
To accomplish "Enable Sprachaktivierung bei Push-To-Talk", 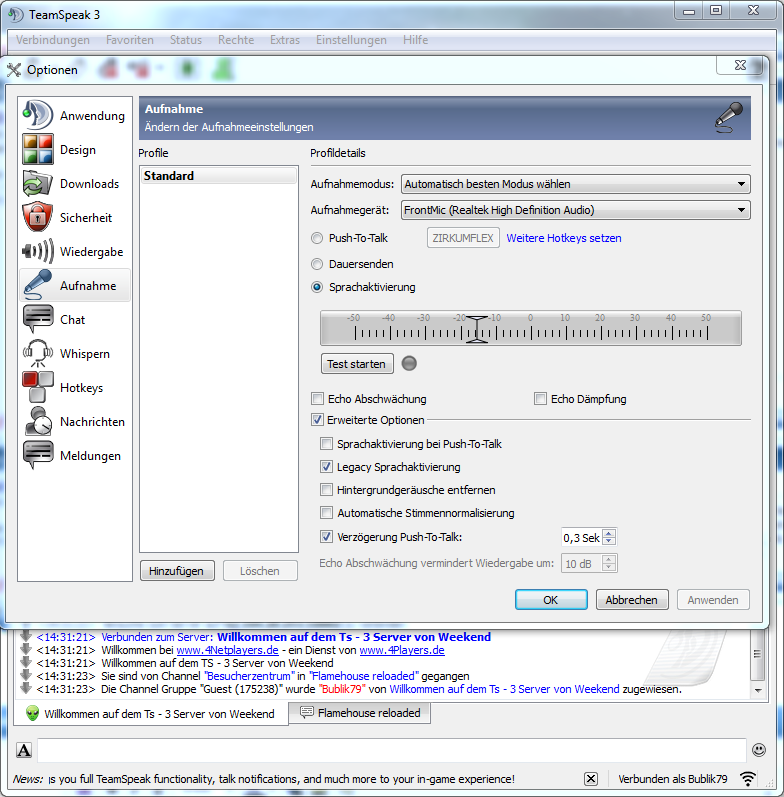I will point(326,444).
